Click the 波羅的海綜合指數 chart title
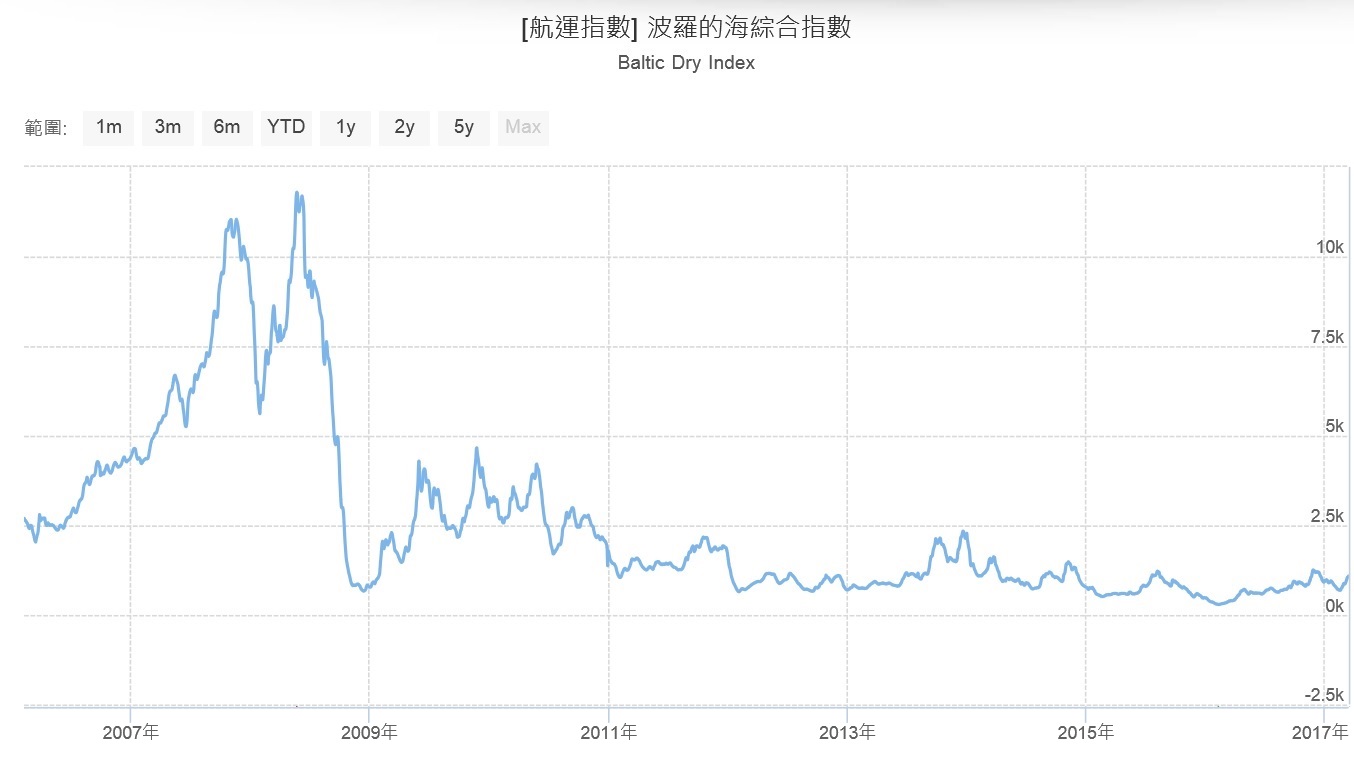This screenshot has height=758, width=1354. tap(686, 28)
